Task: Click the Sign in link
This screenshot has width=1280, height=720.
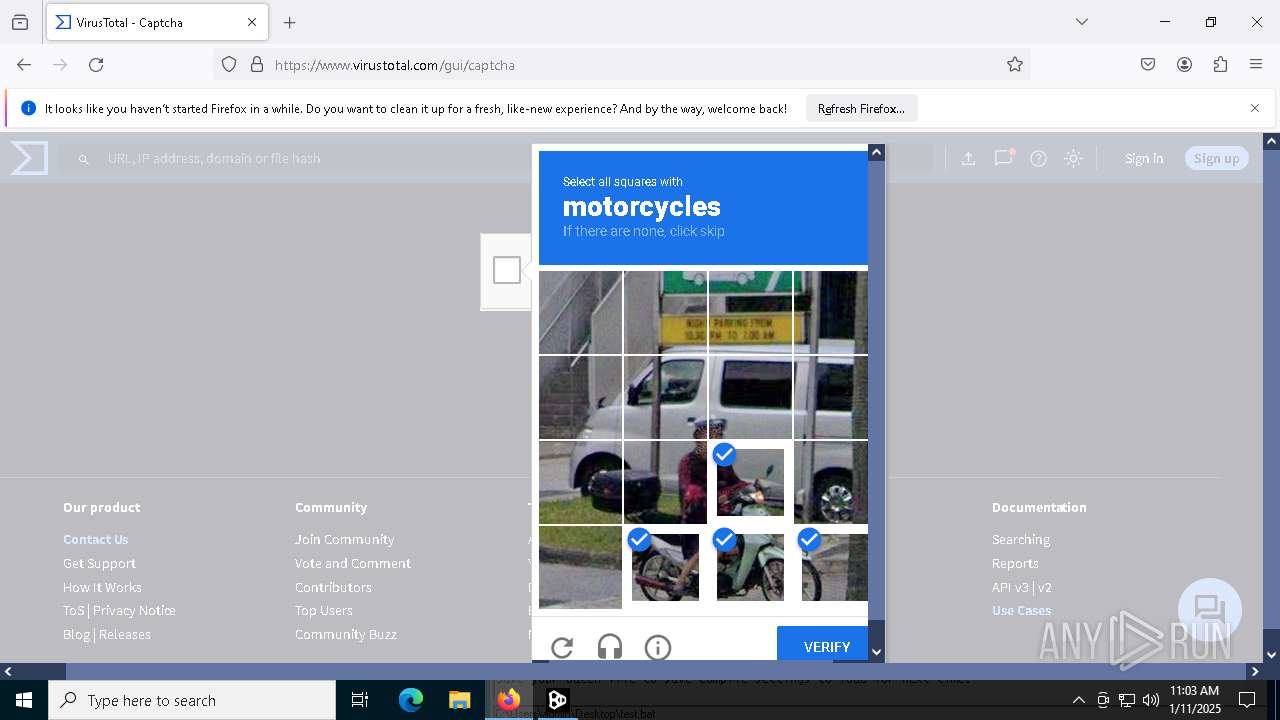Action: tap(1144, 158)
